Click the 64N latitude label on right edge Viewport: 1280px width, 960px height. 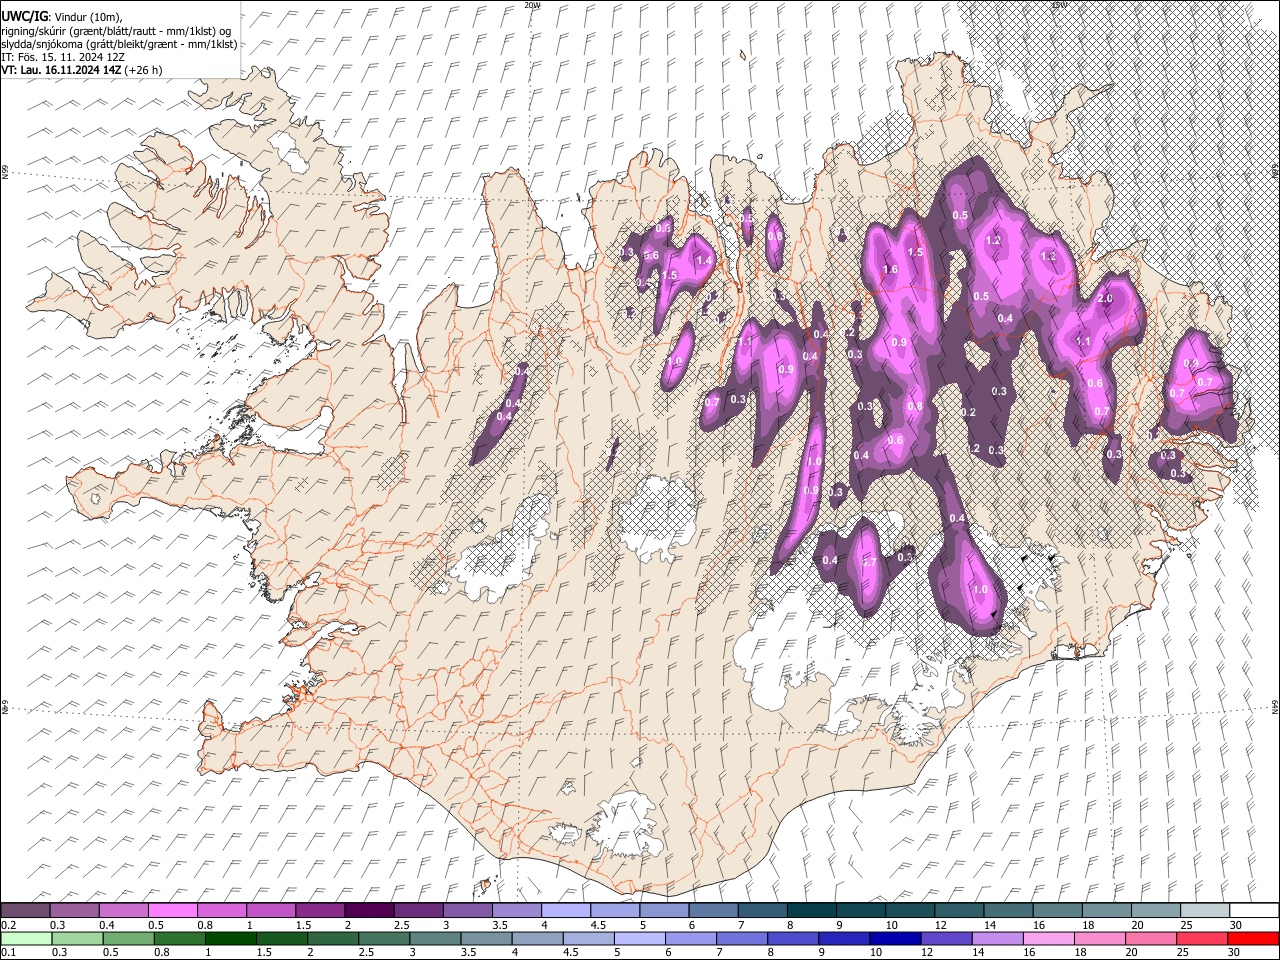click(x=1275, y=706)
